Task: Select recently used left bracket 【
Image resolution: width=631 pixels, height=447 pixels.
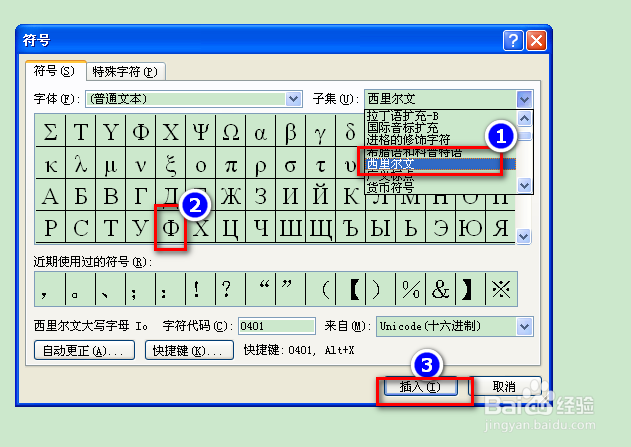Action: (351, 289)
